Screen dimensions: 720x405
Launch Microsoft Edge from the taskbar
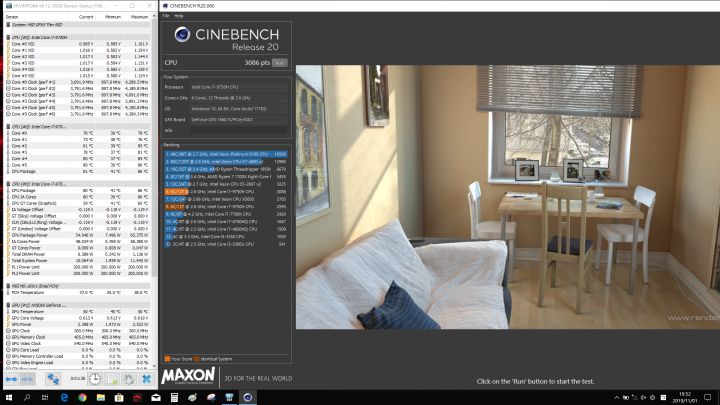click(x=64, y=398)
